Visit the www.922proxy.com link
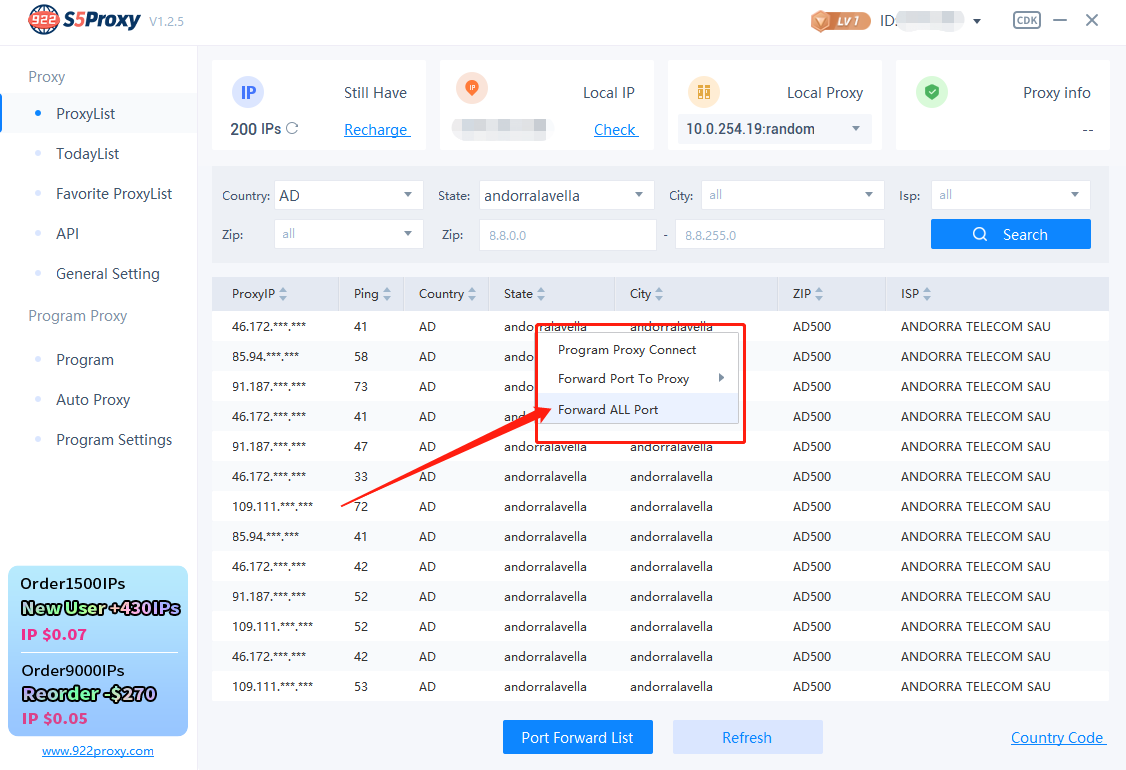The image size is (1126, 770). [x=98, y=751]
